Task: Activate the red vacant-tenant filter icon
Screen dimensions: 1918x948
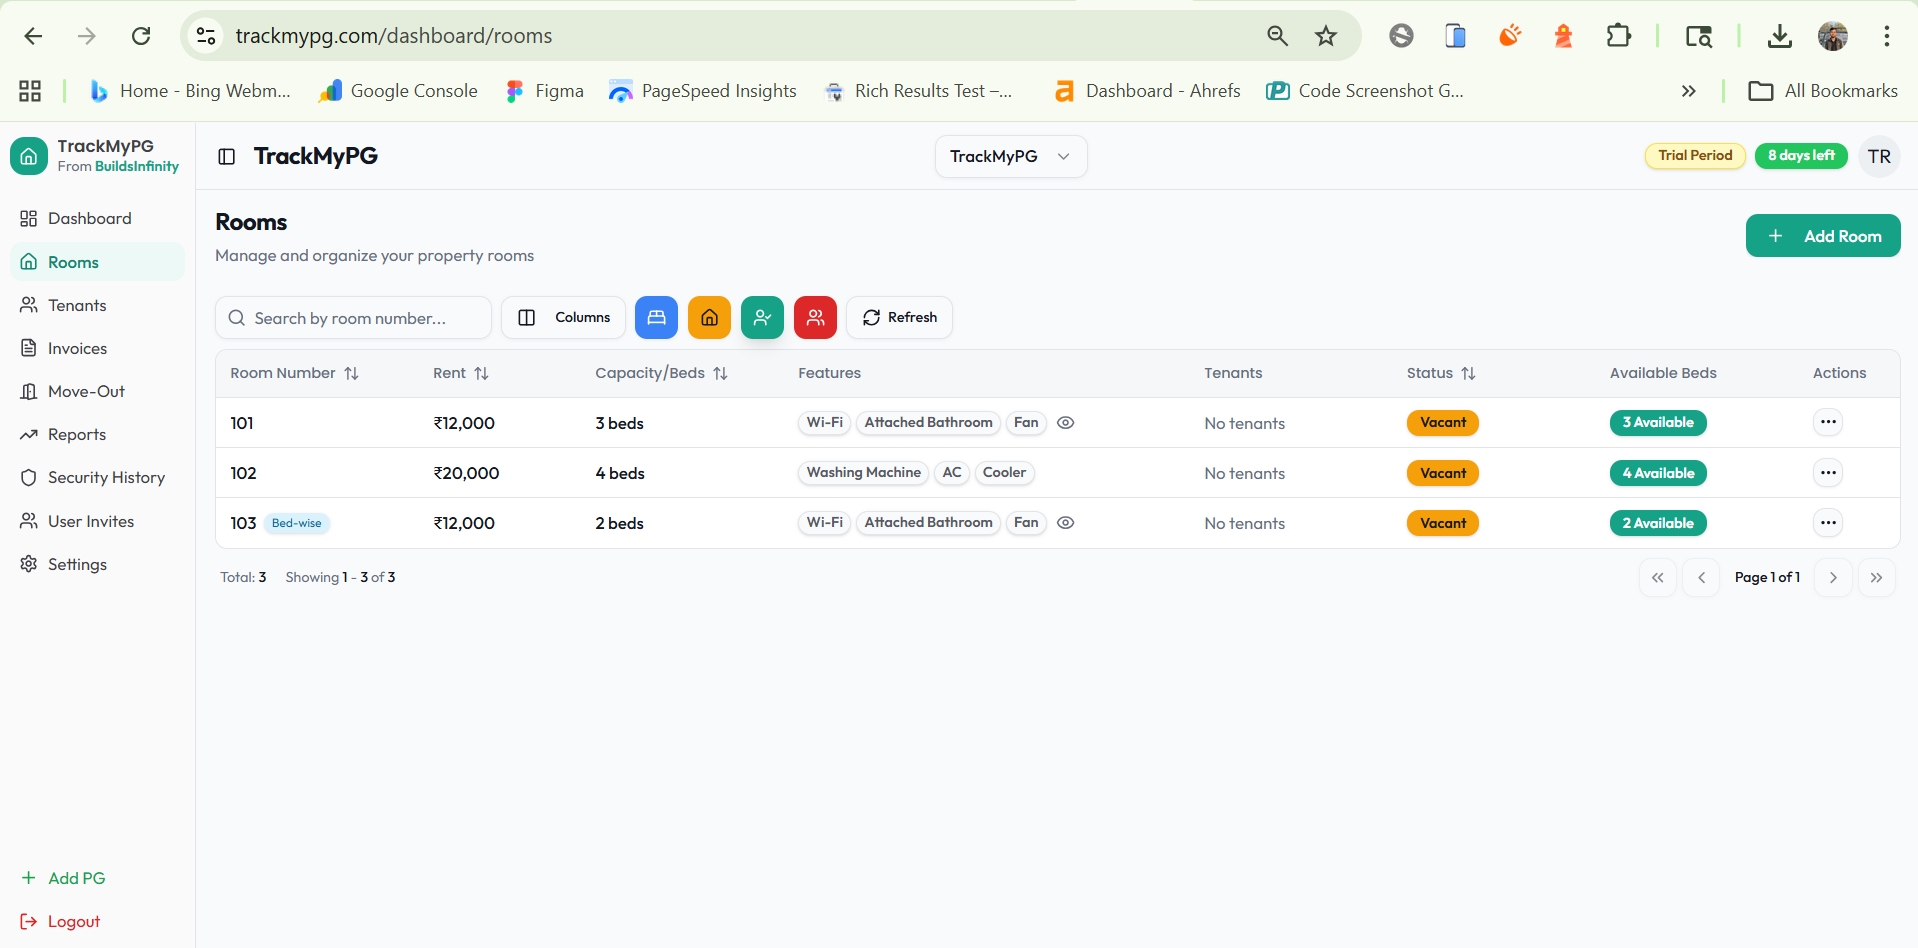Action: tap(815, 317)
